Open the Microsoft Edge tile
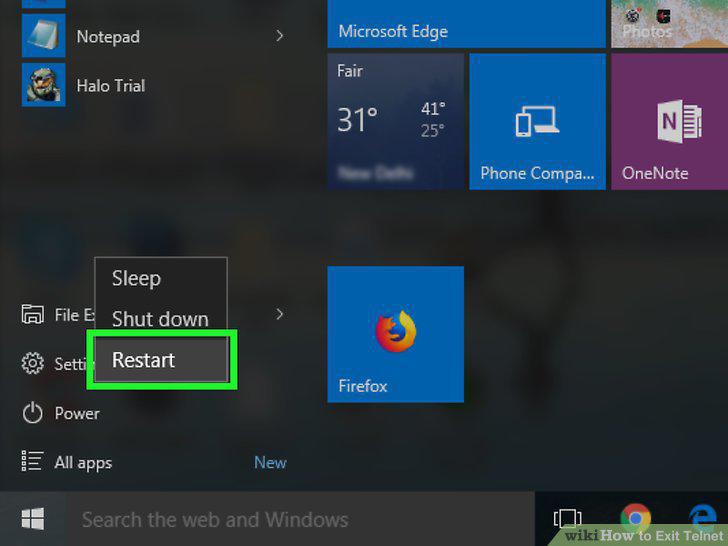The height and width of the screenshot is (546, 728). click(467, 24)
